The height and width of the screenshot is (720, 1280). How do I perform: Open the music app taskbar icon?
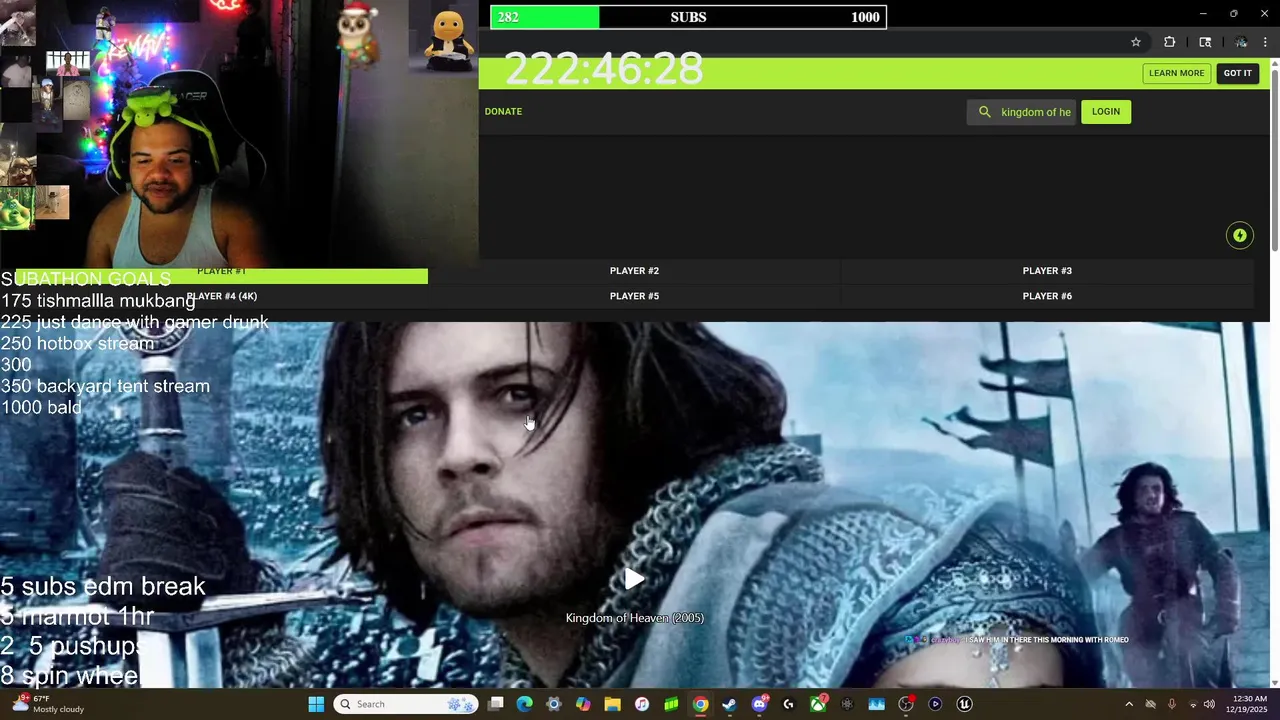click(642, 704)
